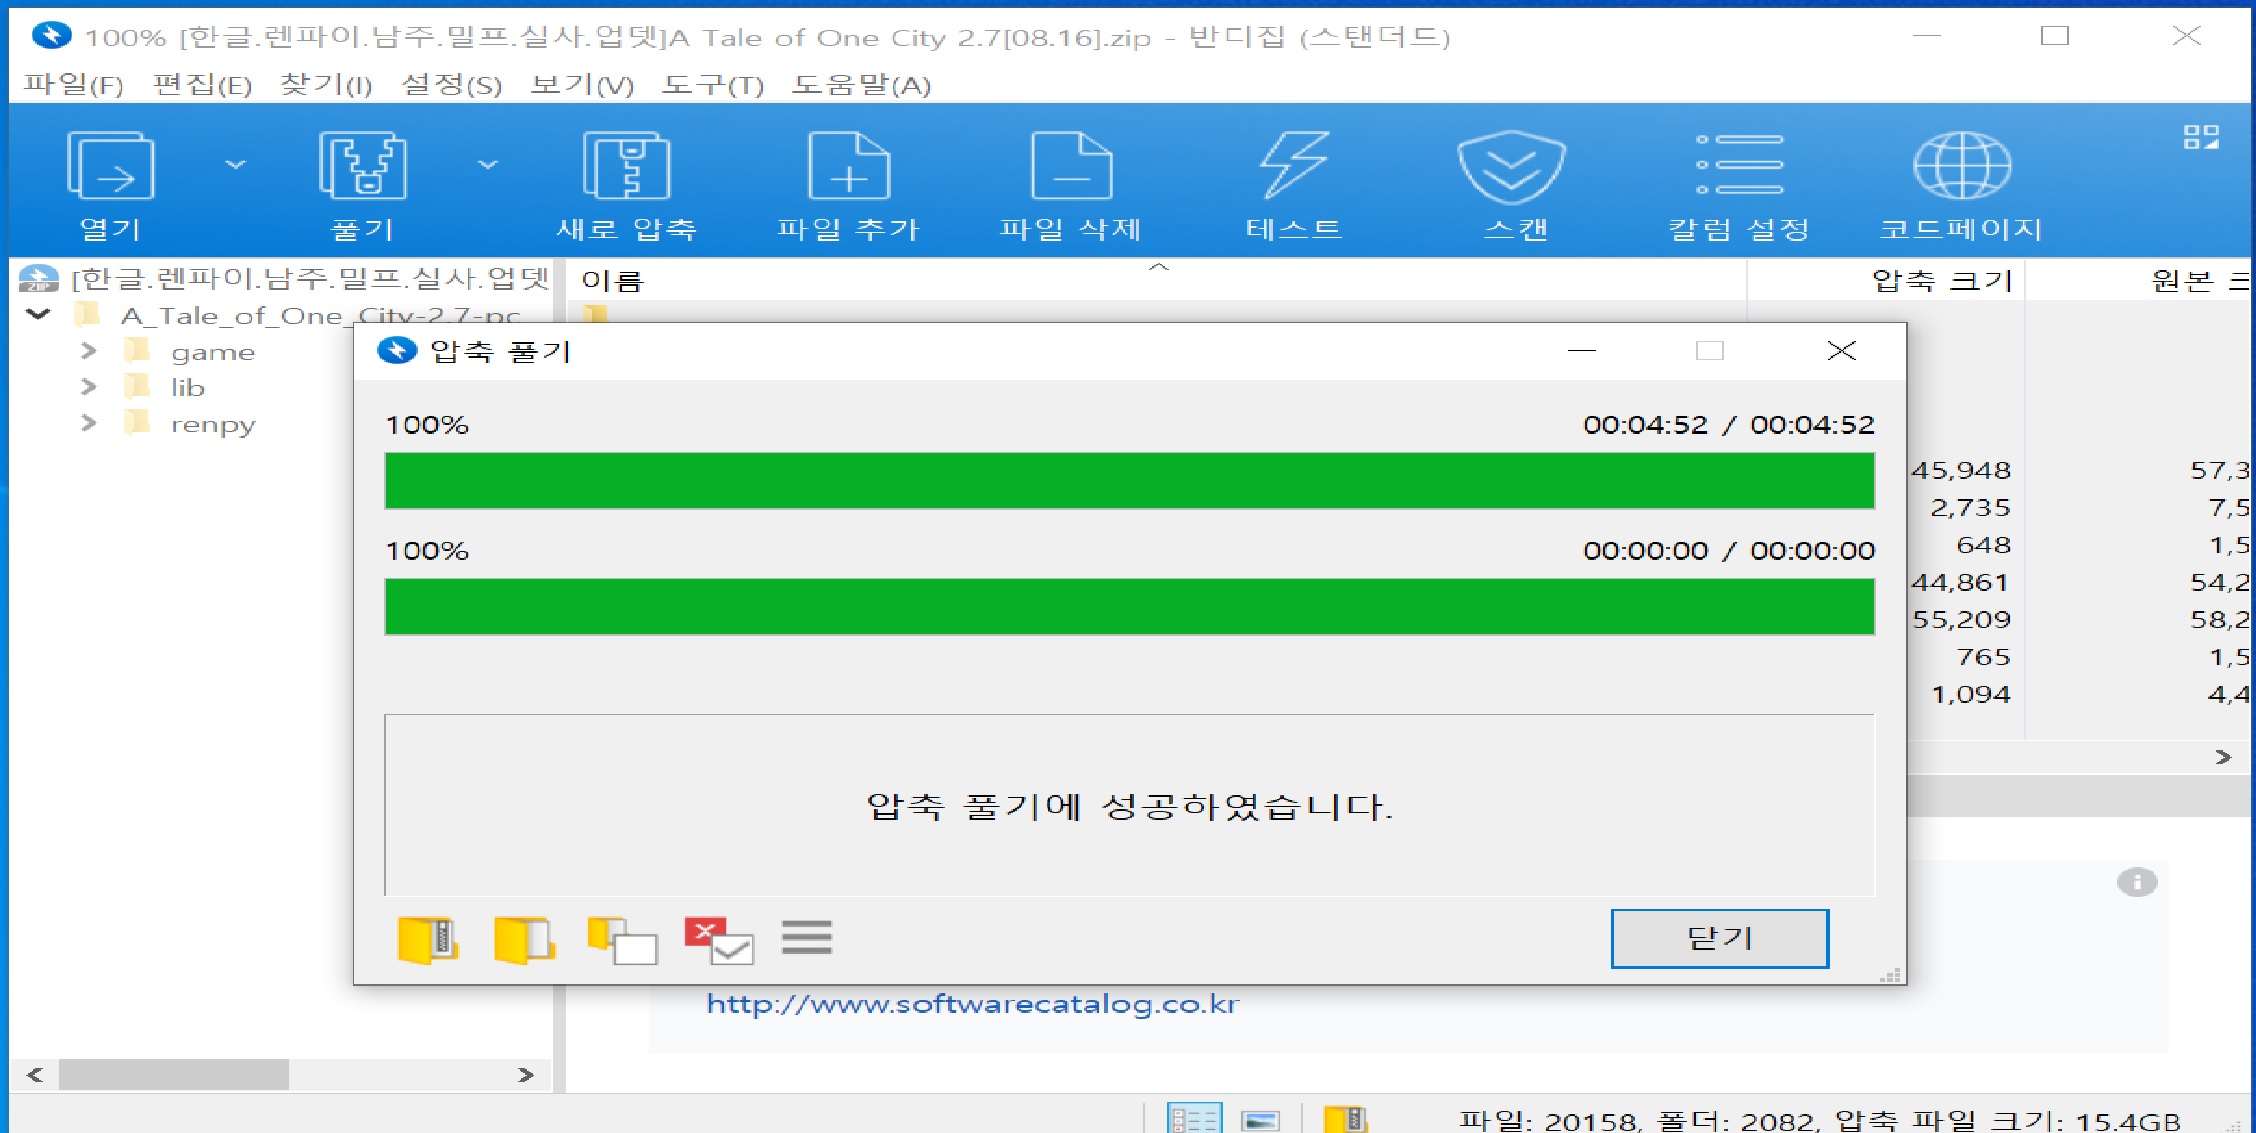The image size is (2256, 1133).
Task: Open 칼럼 설정 column settings
Action: coord(1739,166)
